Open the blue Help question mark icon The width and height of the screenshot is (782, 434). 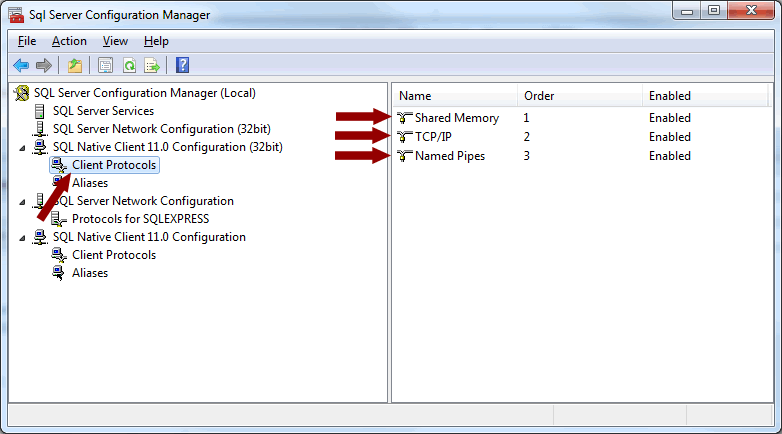pos(183,65)
